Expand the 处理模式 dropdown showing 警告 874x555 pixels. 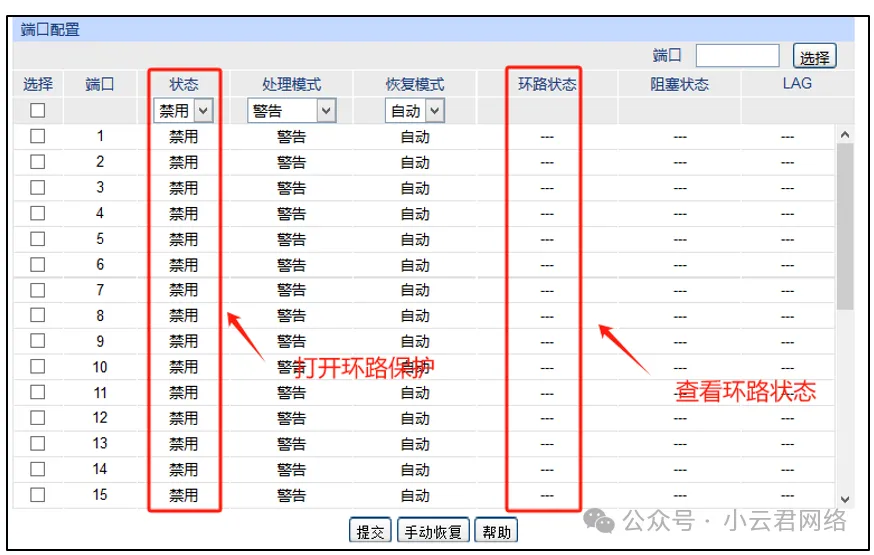click(x=291, y=111)
